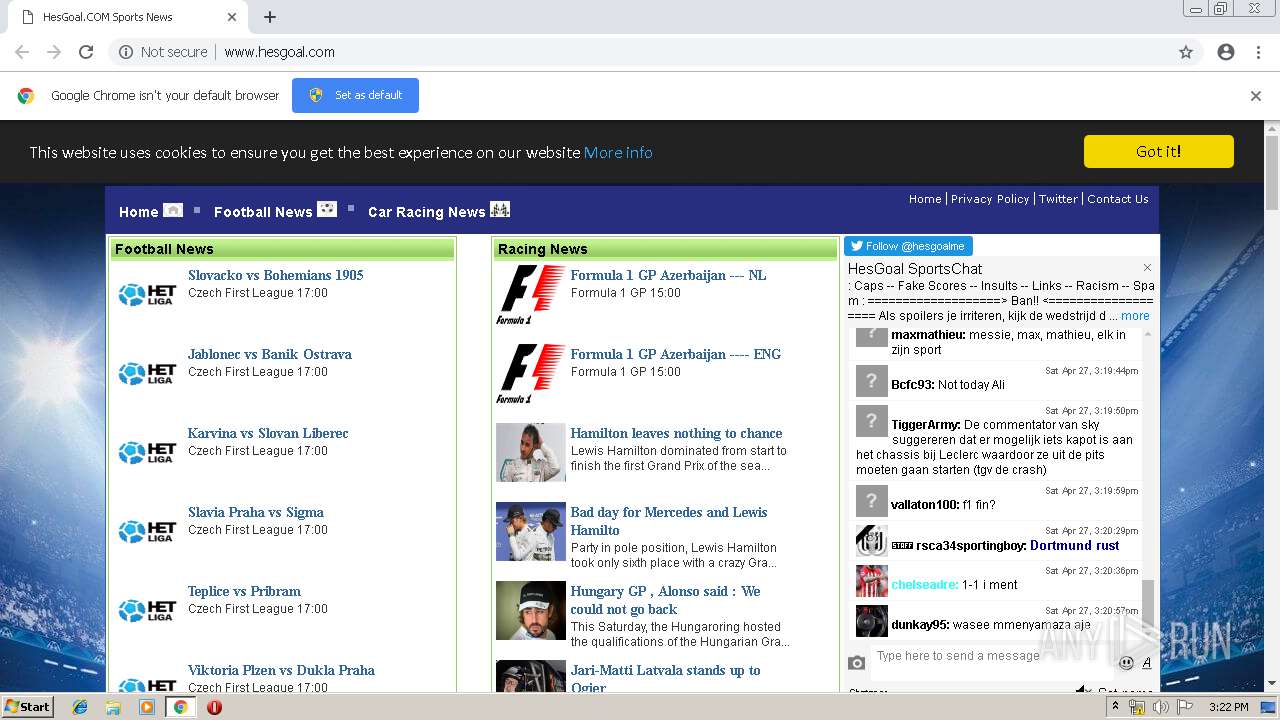Open the Chrome profile avatar menu
Image resolution: width=1280 pixels, height=720 pixels.
pos(1226,52)
